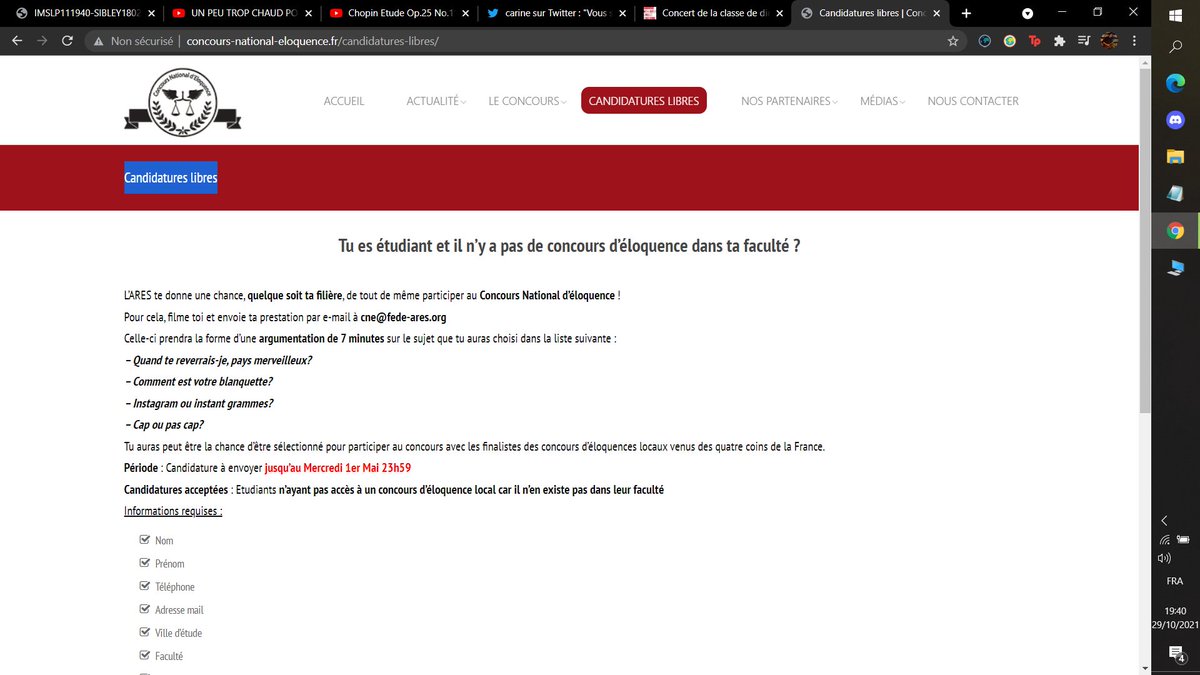Viewport: 1200px width, 675px height.
Task: Toggle the Adresse mail checkbox
Action: click(144, 609)
